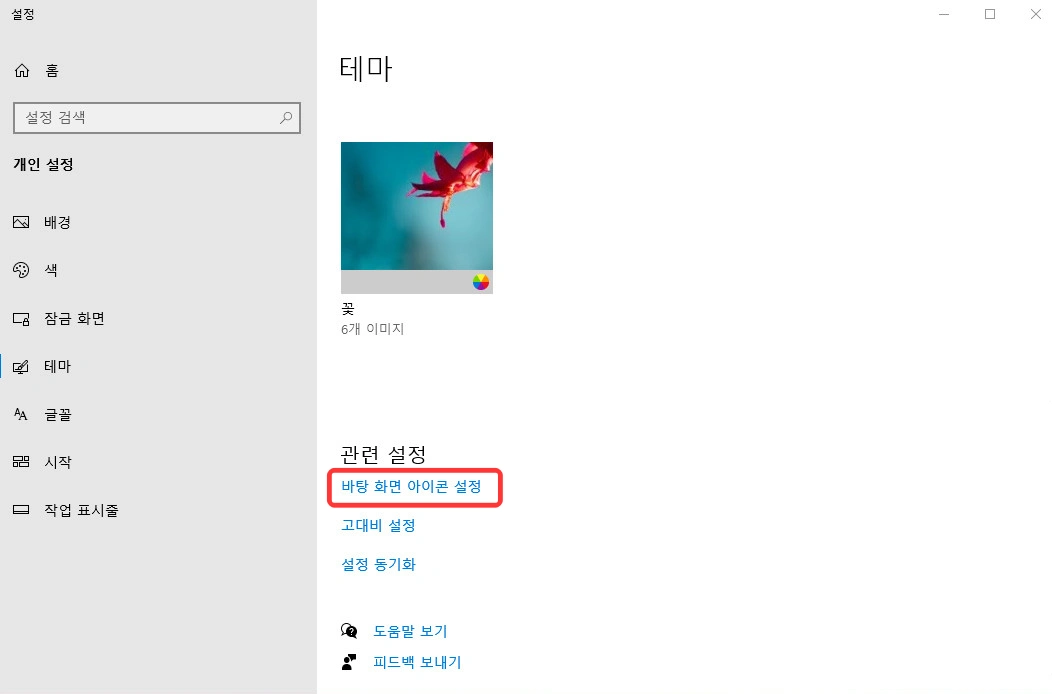Open the 설정 동기화 link
The image size is (1052, 694).
[378, 564]
